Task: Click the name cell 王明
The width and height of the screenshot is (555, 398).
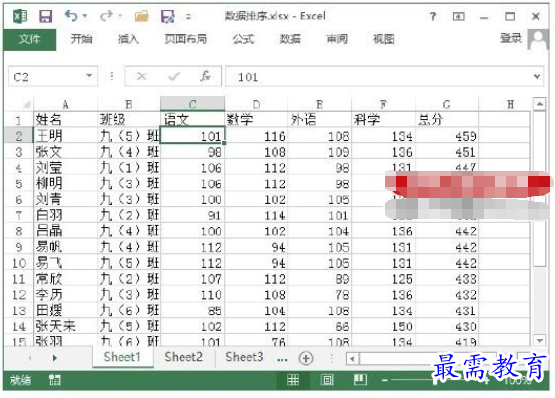Action: (65, 136)
